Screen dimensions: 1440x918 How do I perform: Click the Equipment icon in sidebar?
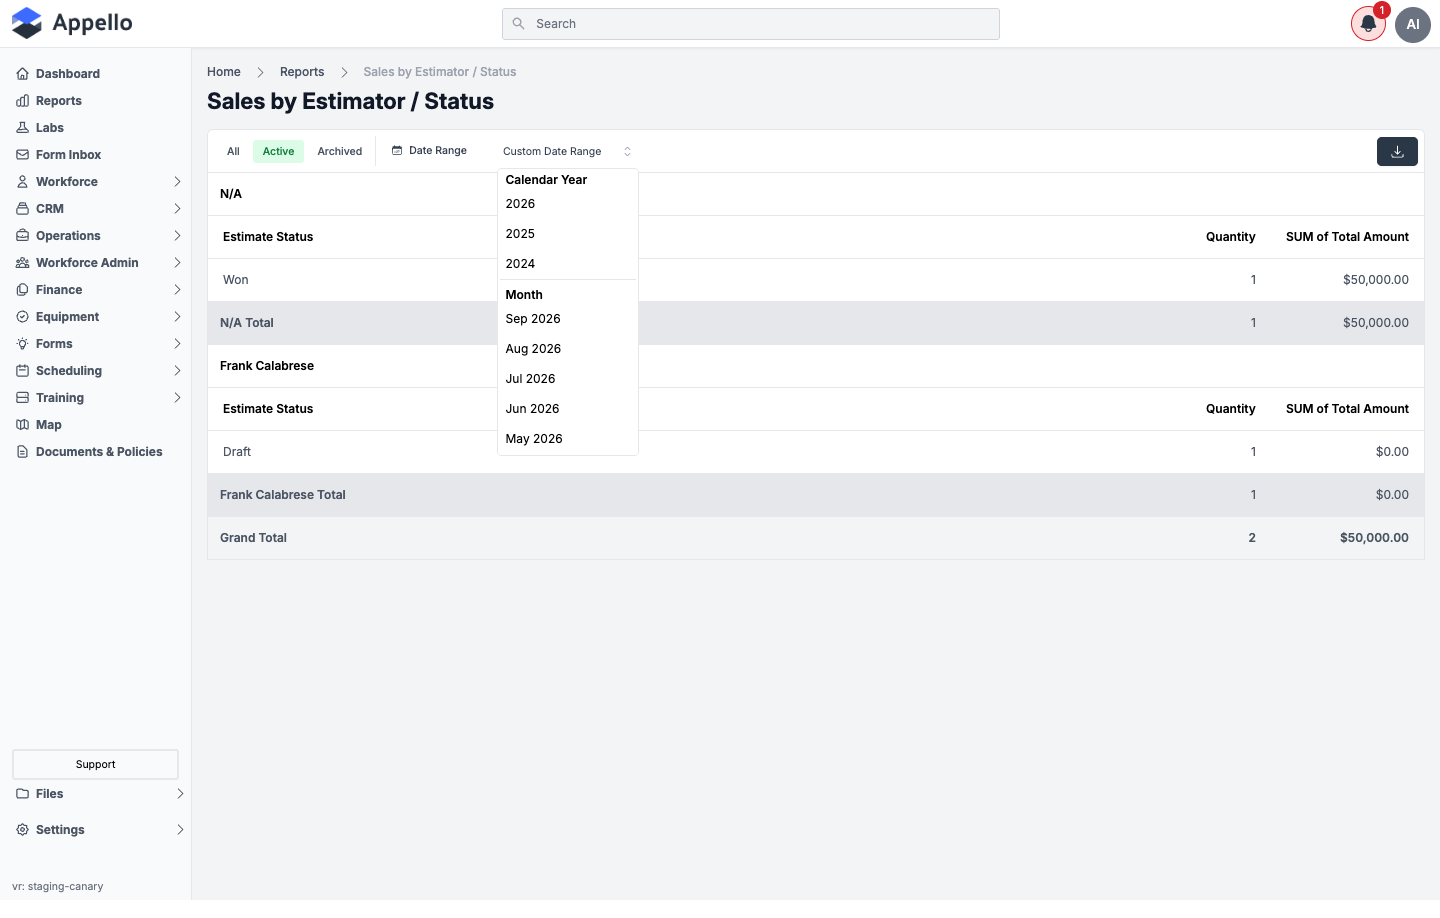(22, 317)
